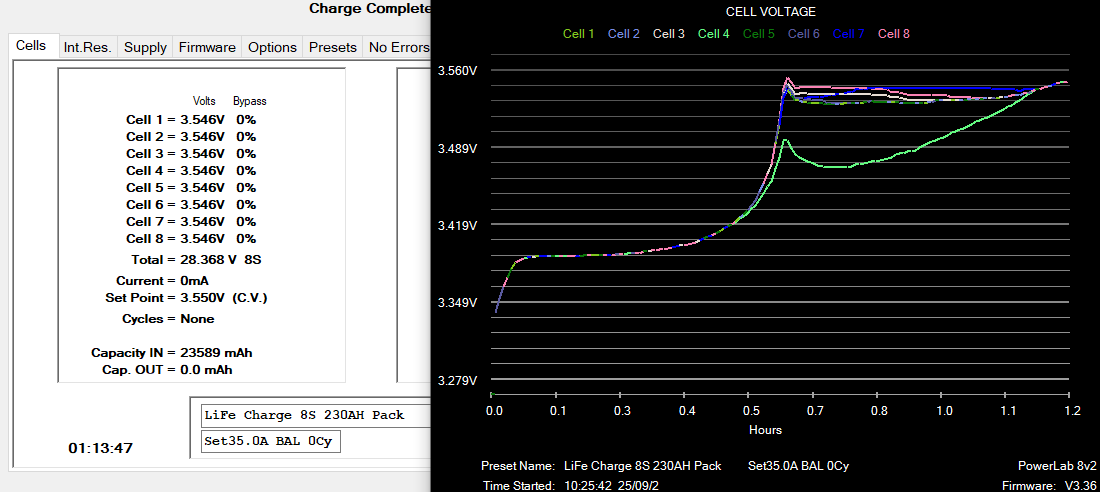Click Cell 4 legend label on graph

pos(713,34)
